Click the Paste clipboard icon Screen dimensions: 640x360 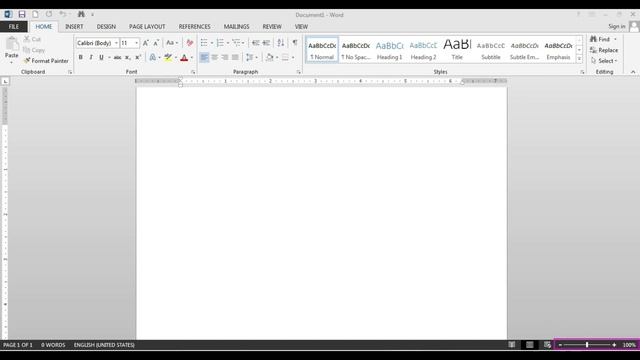click(12, 44)
